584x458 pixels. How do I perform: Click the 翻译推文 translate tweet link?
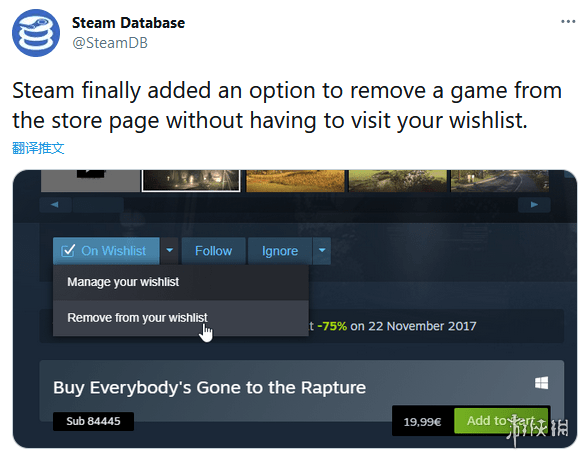pos(38,148)
